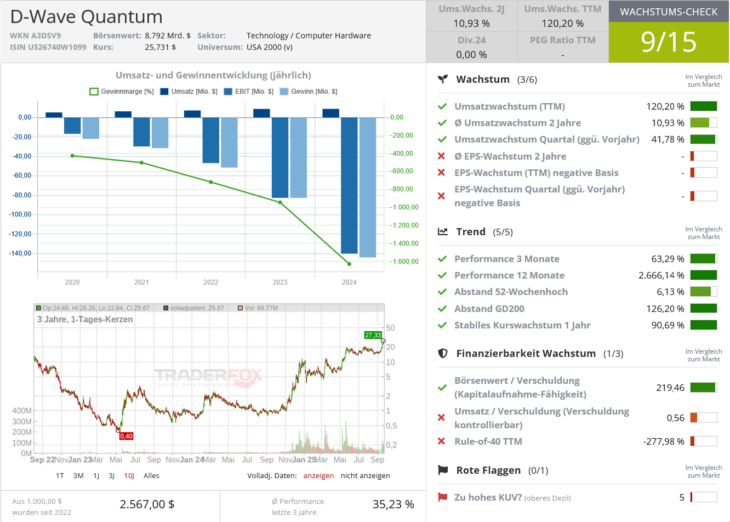This screenshot has height=522, width=730.
Task: Toggle the volladjustiert series in stock chart
Action: (x=193, y=308)
